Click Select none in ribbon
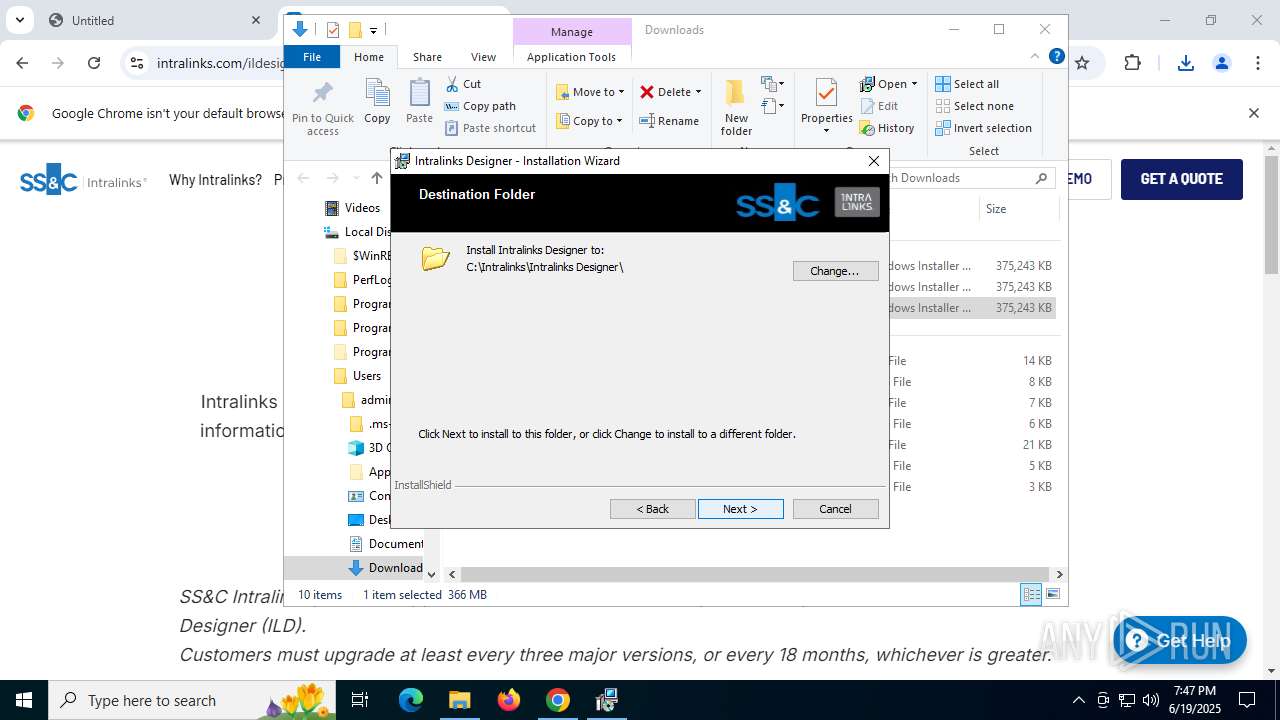The width and height of the screenshot is (1280, 720). 975,106
